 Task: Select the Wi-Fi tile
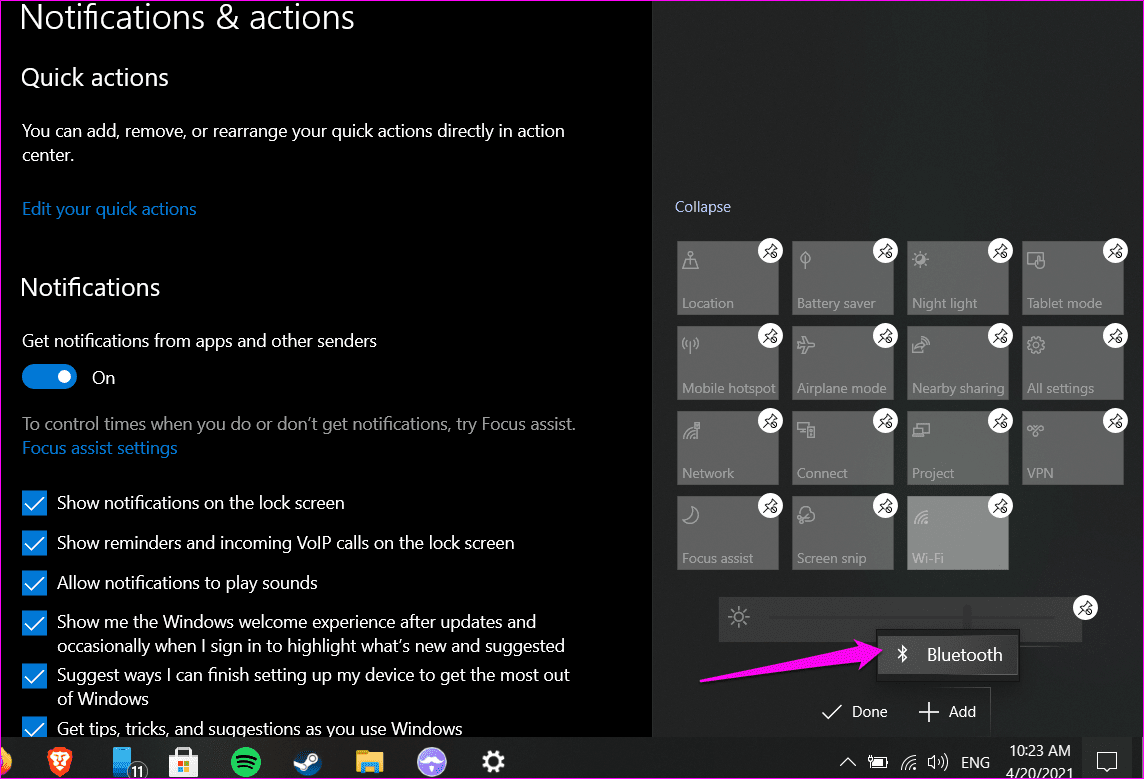(x=957, y=533)
